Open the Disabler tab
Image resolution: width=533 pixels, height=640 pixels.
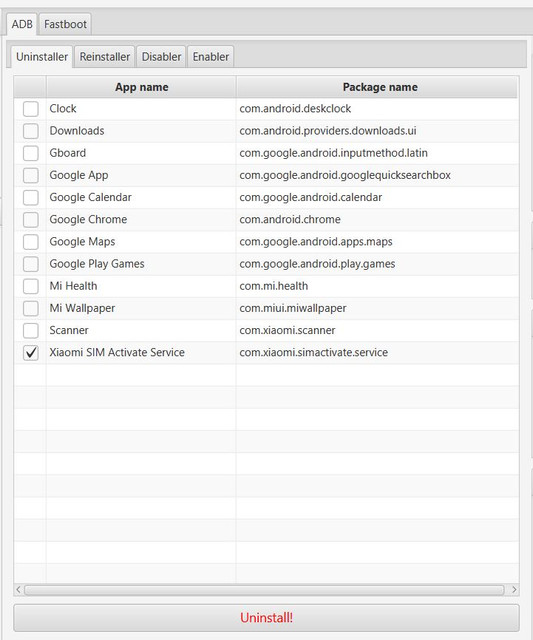pyautogui.click(x=161, y=56)
